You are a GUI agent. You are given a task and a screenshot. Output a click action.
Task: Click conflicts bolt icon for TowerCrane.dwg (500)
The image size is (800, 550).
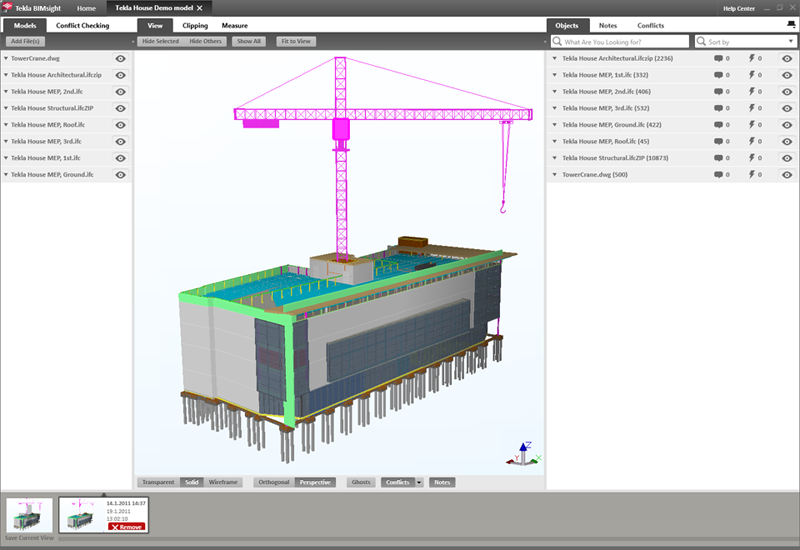click(752, 174)
